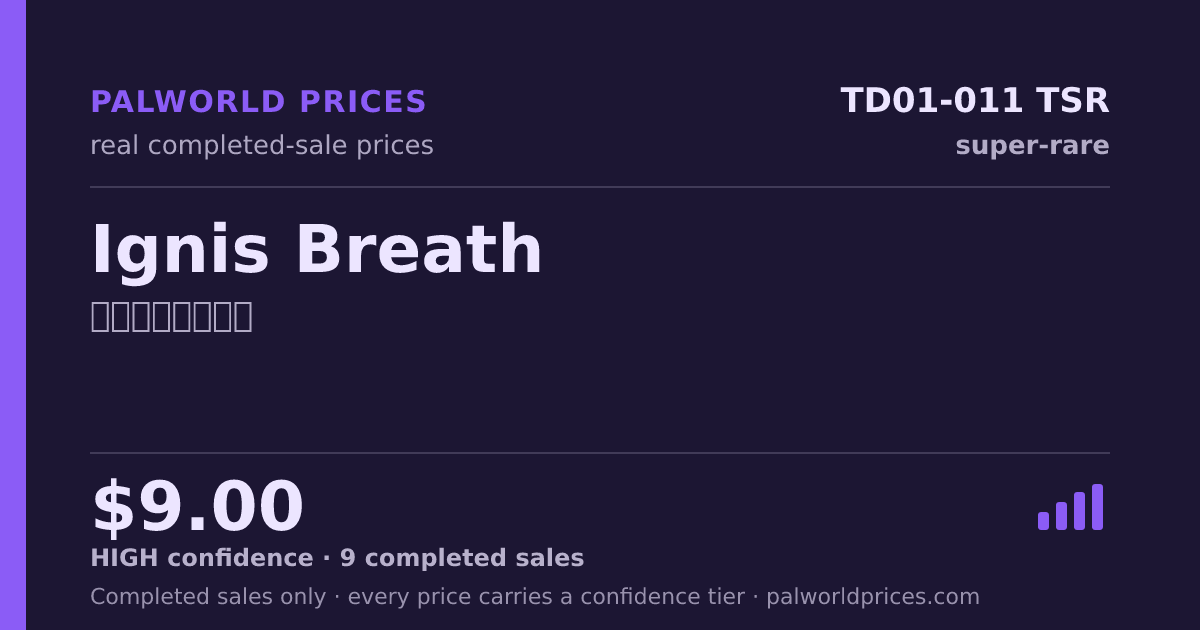This screenshot has width=1200, height=630.
Task: Click the purple accent stripe at left edge
Action: point(13,315)
